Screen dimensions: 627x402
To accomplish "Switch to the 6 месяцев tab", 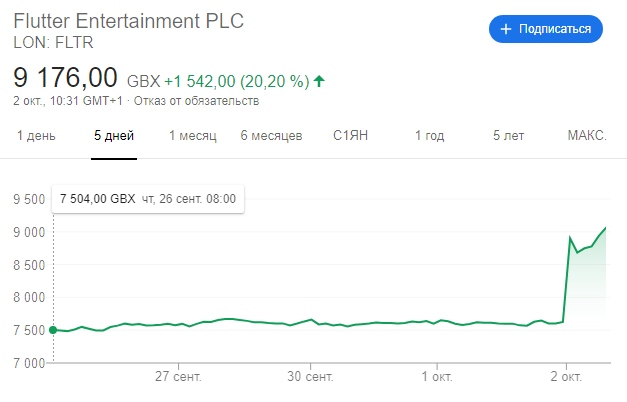I will coord(271,136).
